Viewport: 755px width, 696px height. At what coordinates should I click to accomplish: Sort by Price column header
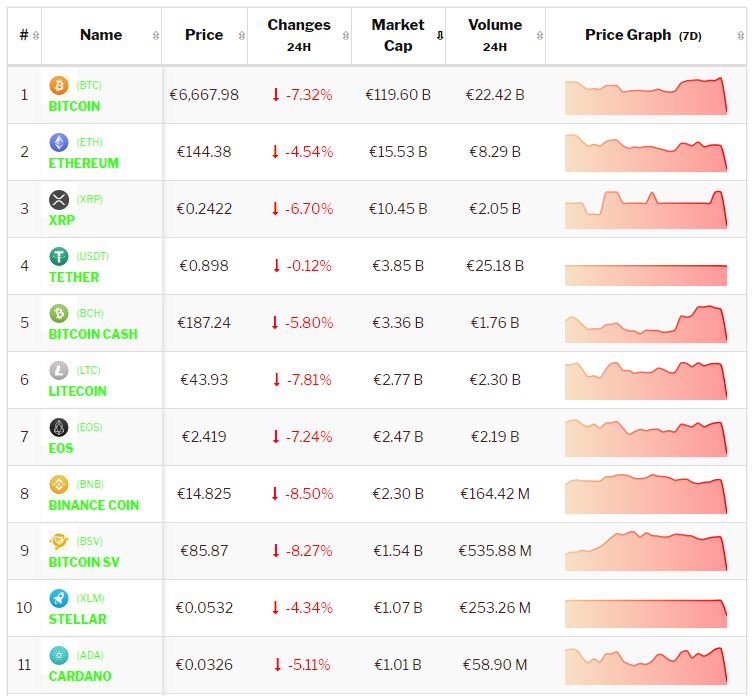click(x=204, y=35)
